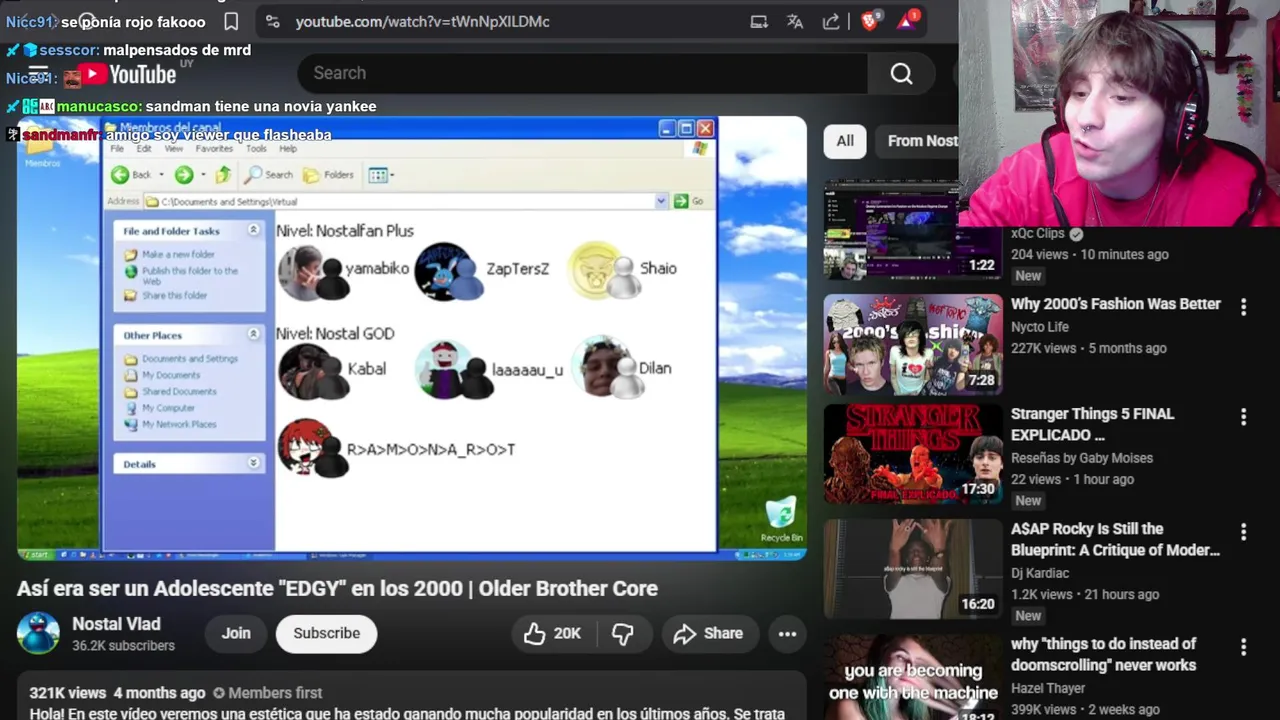
Task: Select the All filter chip
Action: [845, 141]
